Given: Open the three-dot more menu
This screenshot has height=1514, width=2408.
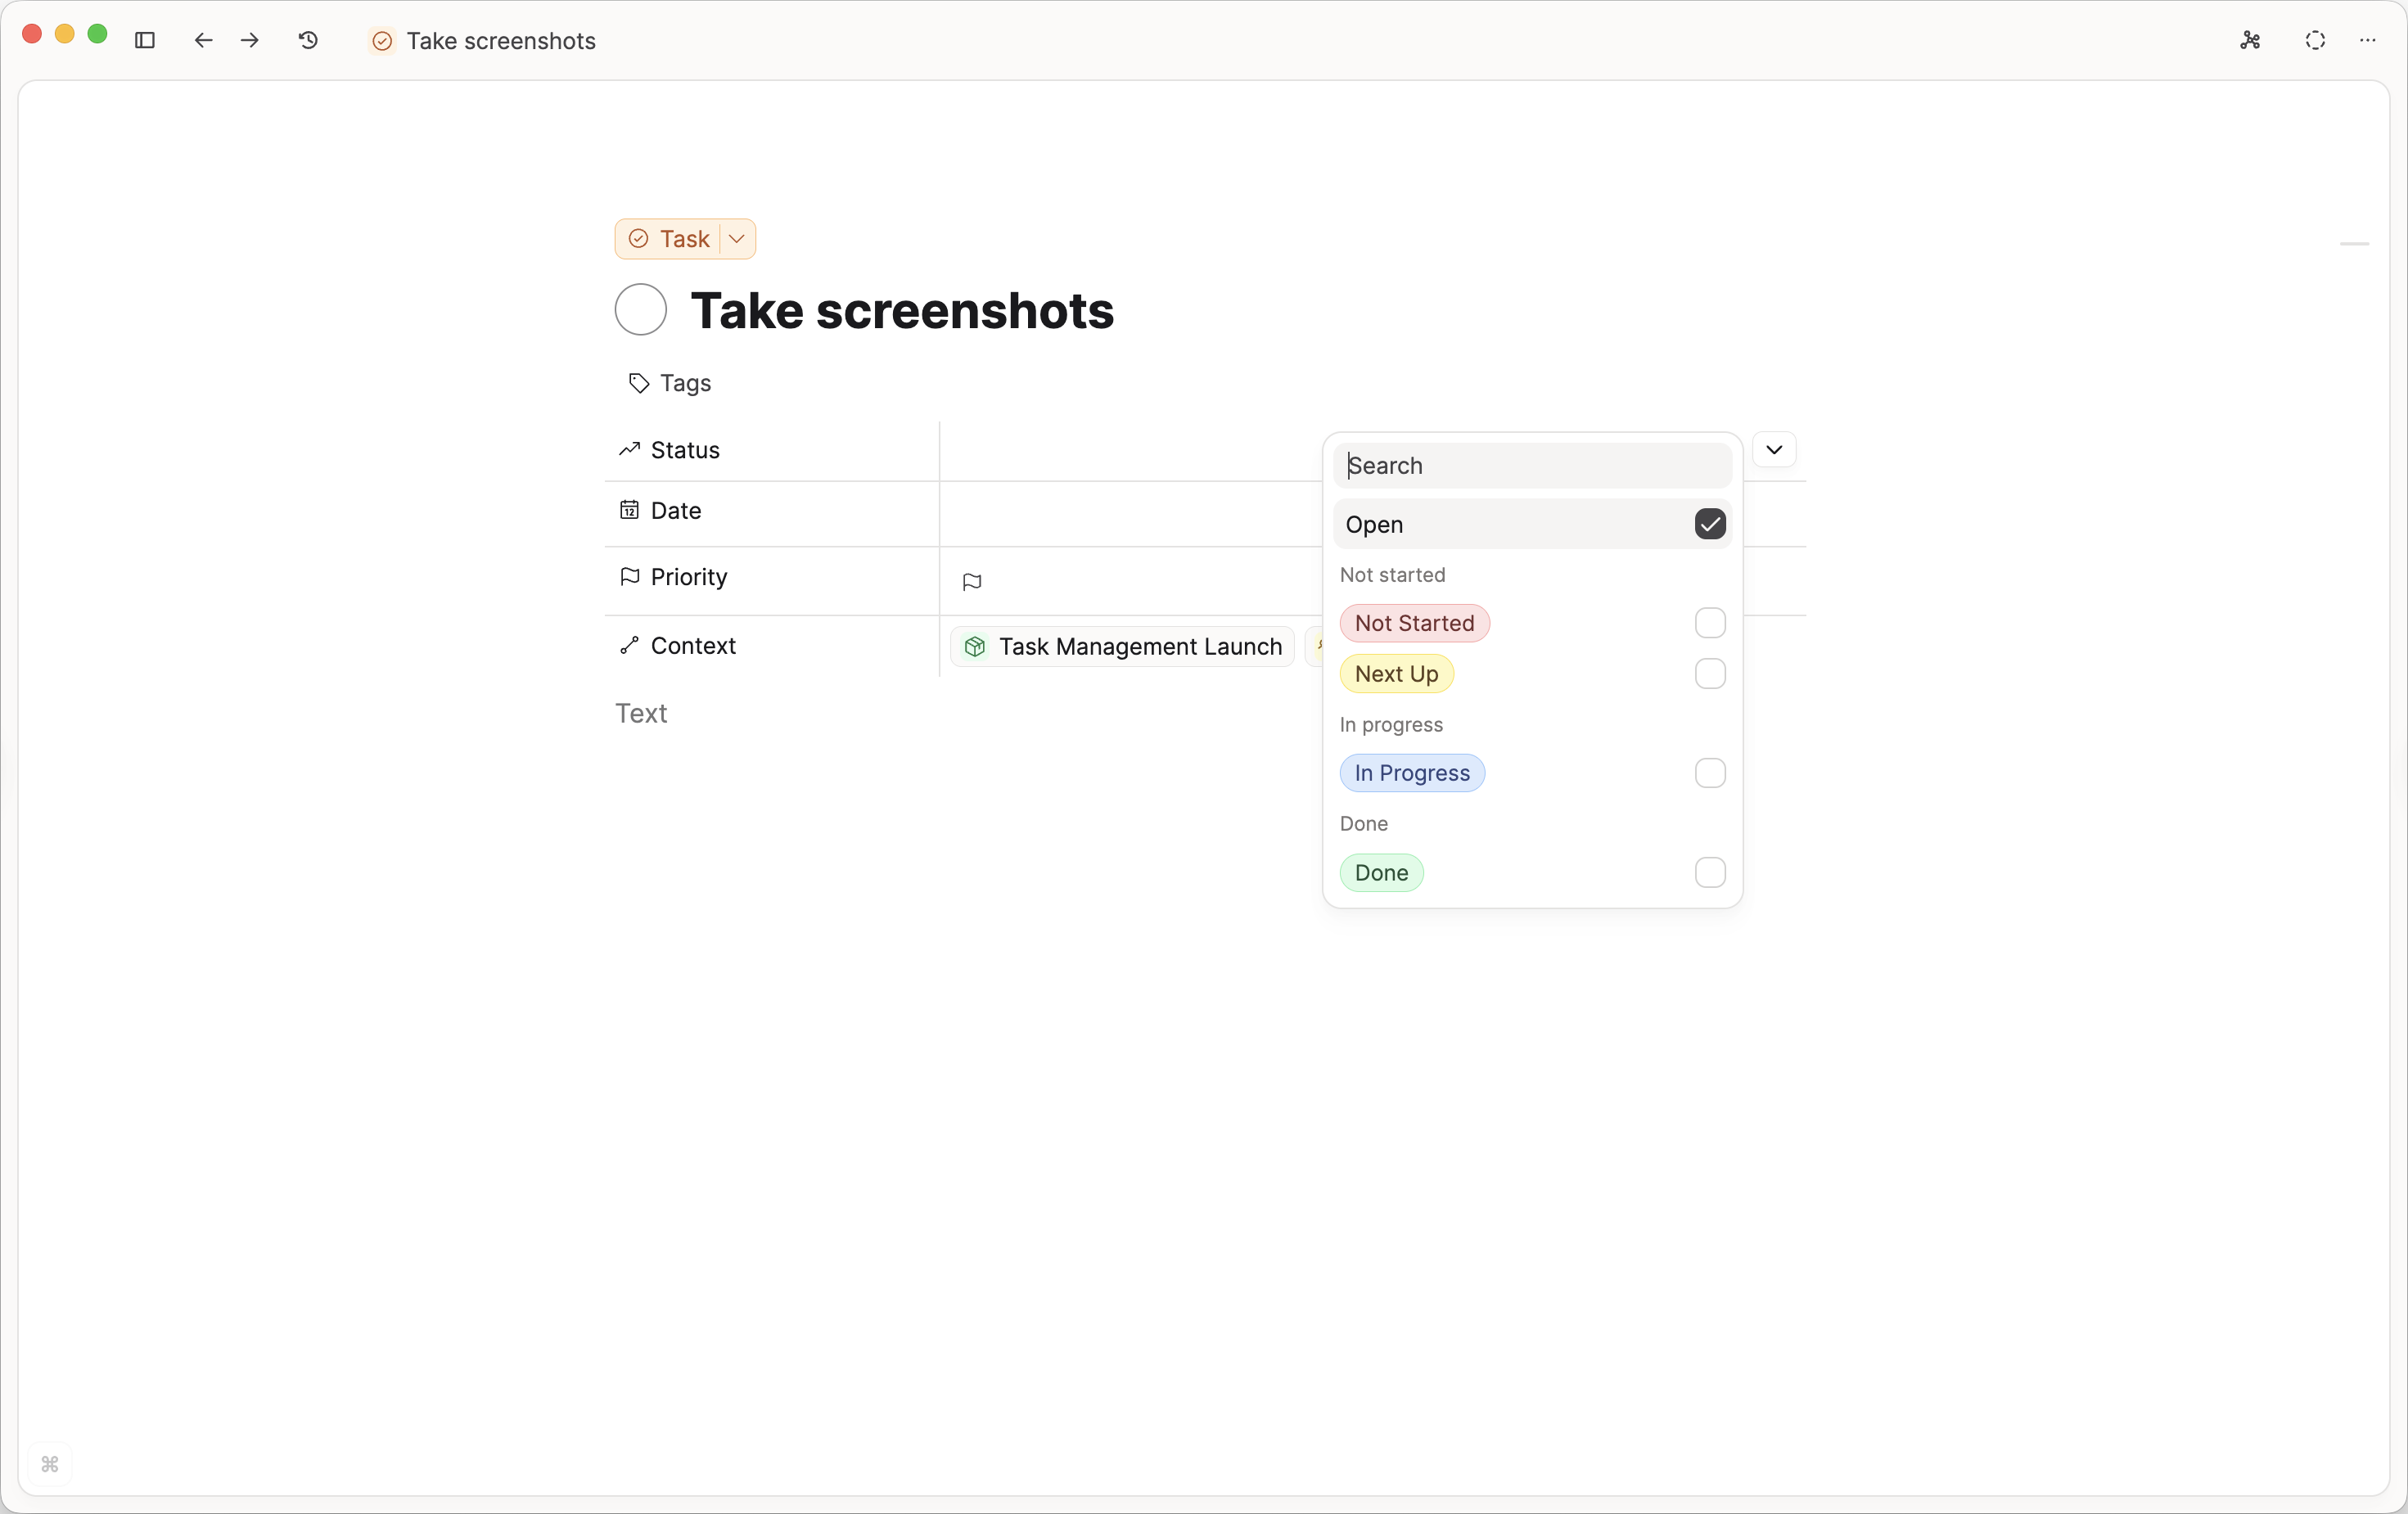Looking at the screenshot, I should pos(2367,40).
